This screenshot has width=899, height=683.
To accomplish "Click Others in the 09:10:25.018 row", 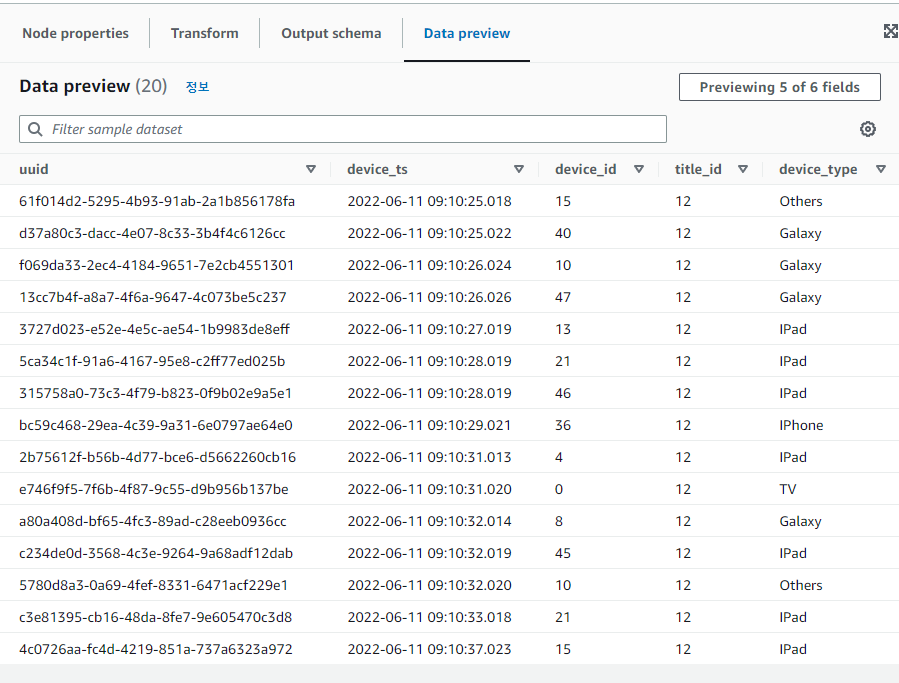I will (800, 201).
